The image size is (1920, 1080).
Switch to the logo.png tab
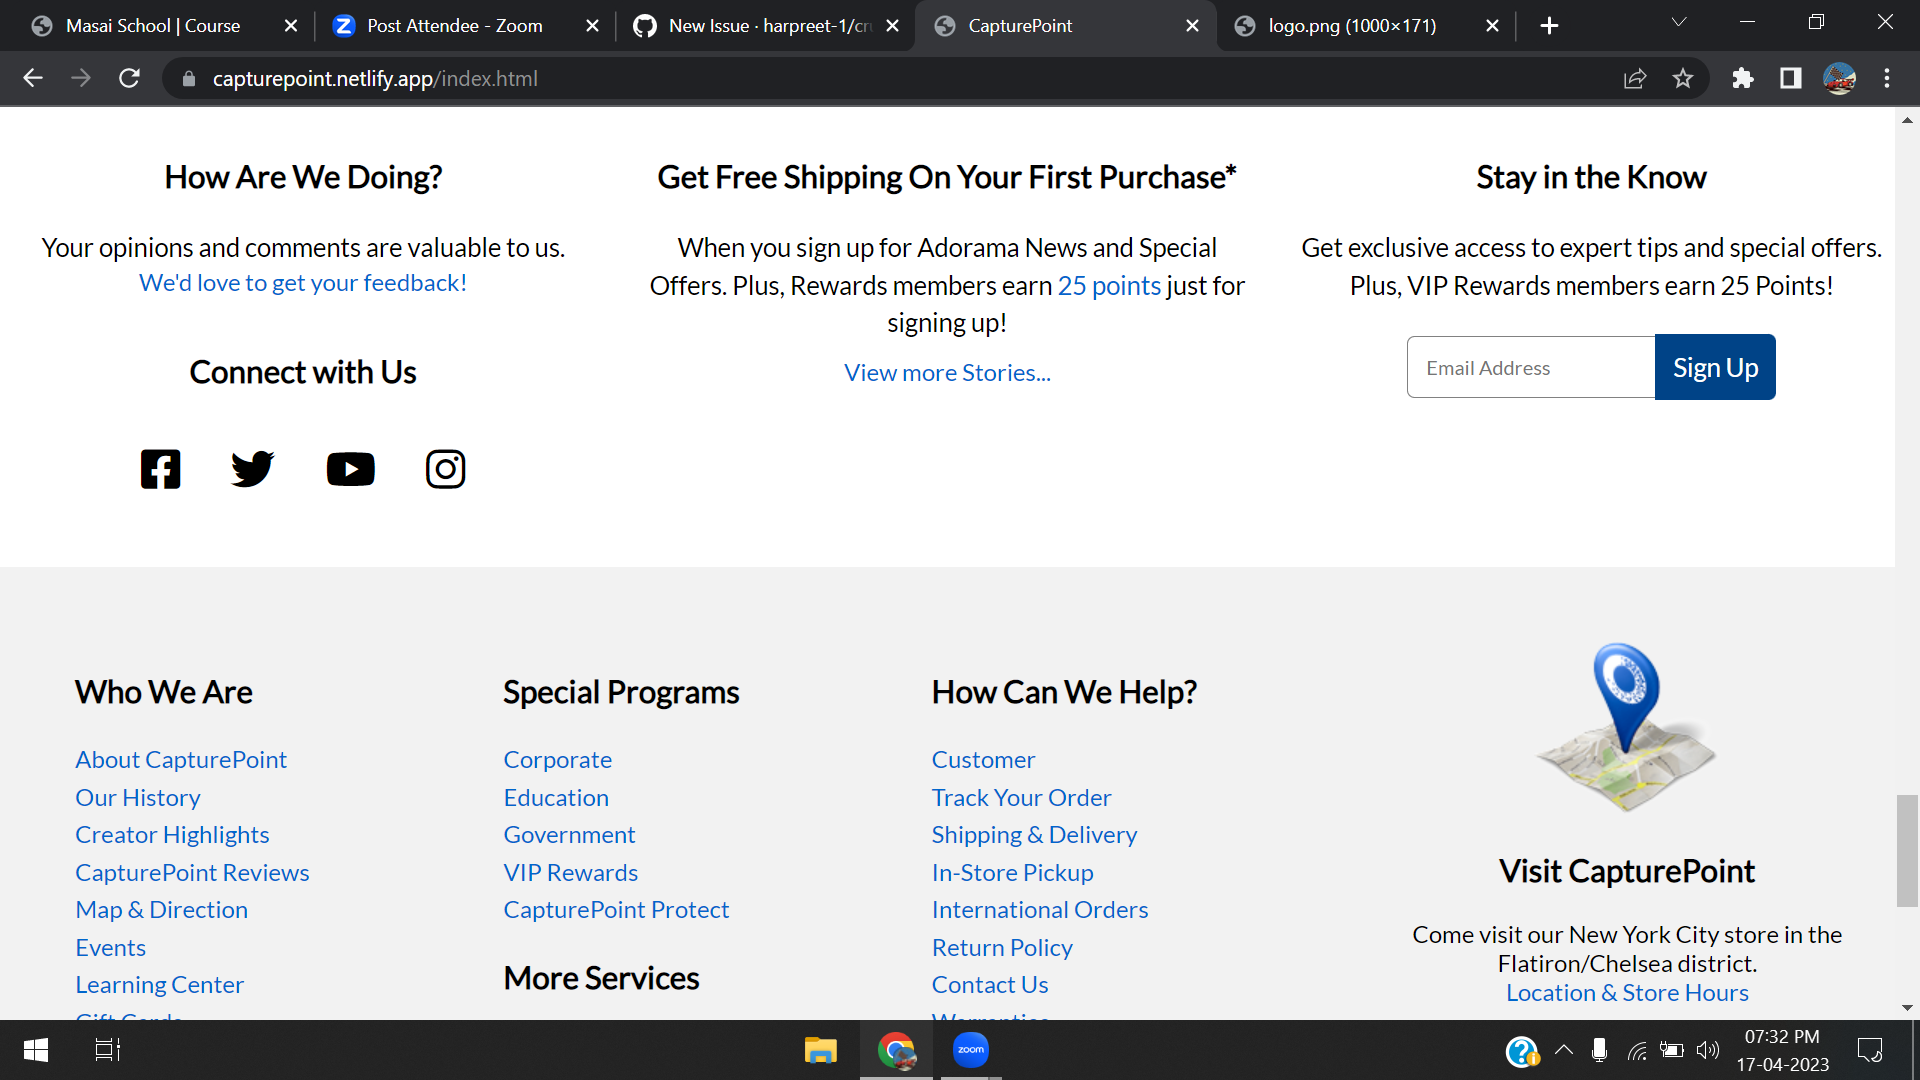(x=1350, y=26)
